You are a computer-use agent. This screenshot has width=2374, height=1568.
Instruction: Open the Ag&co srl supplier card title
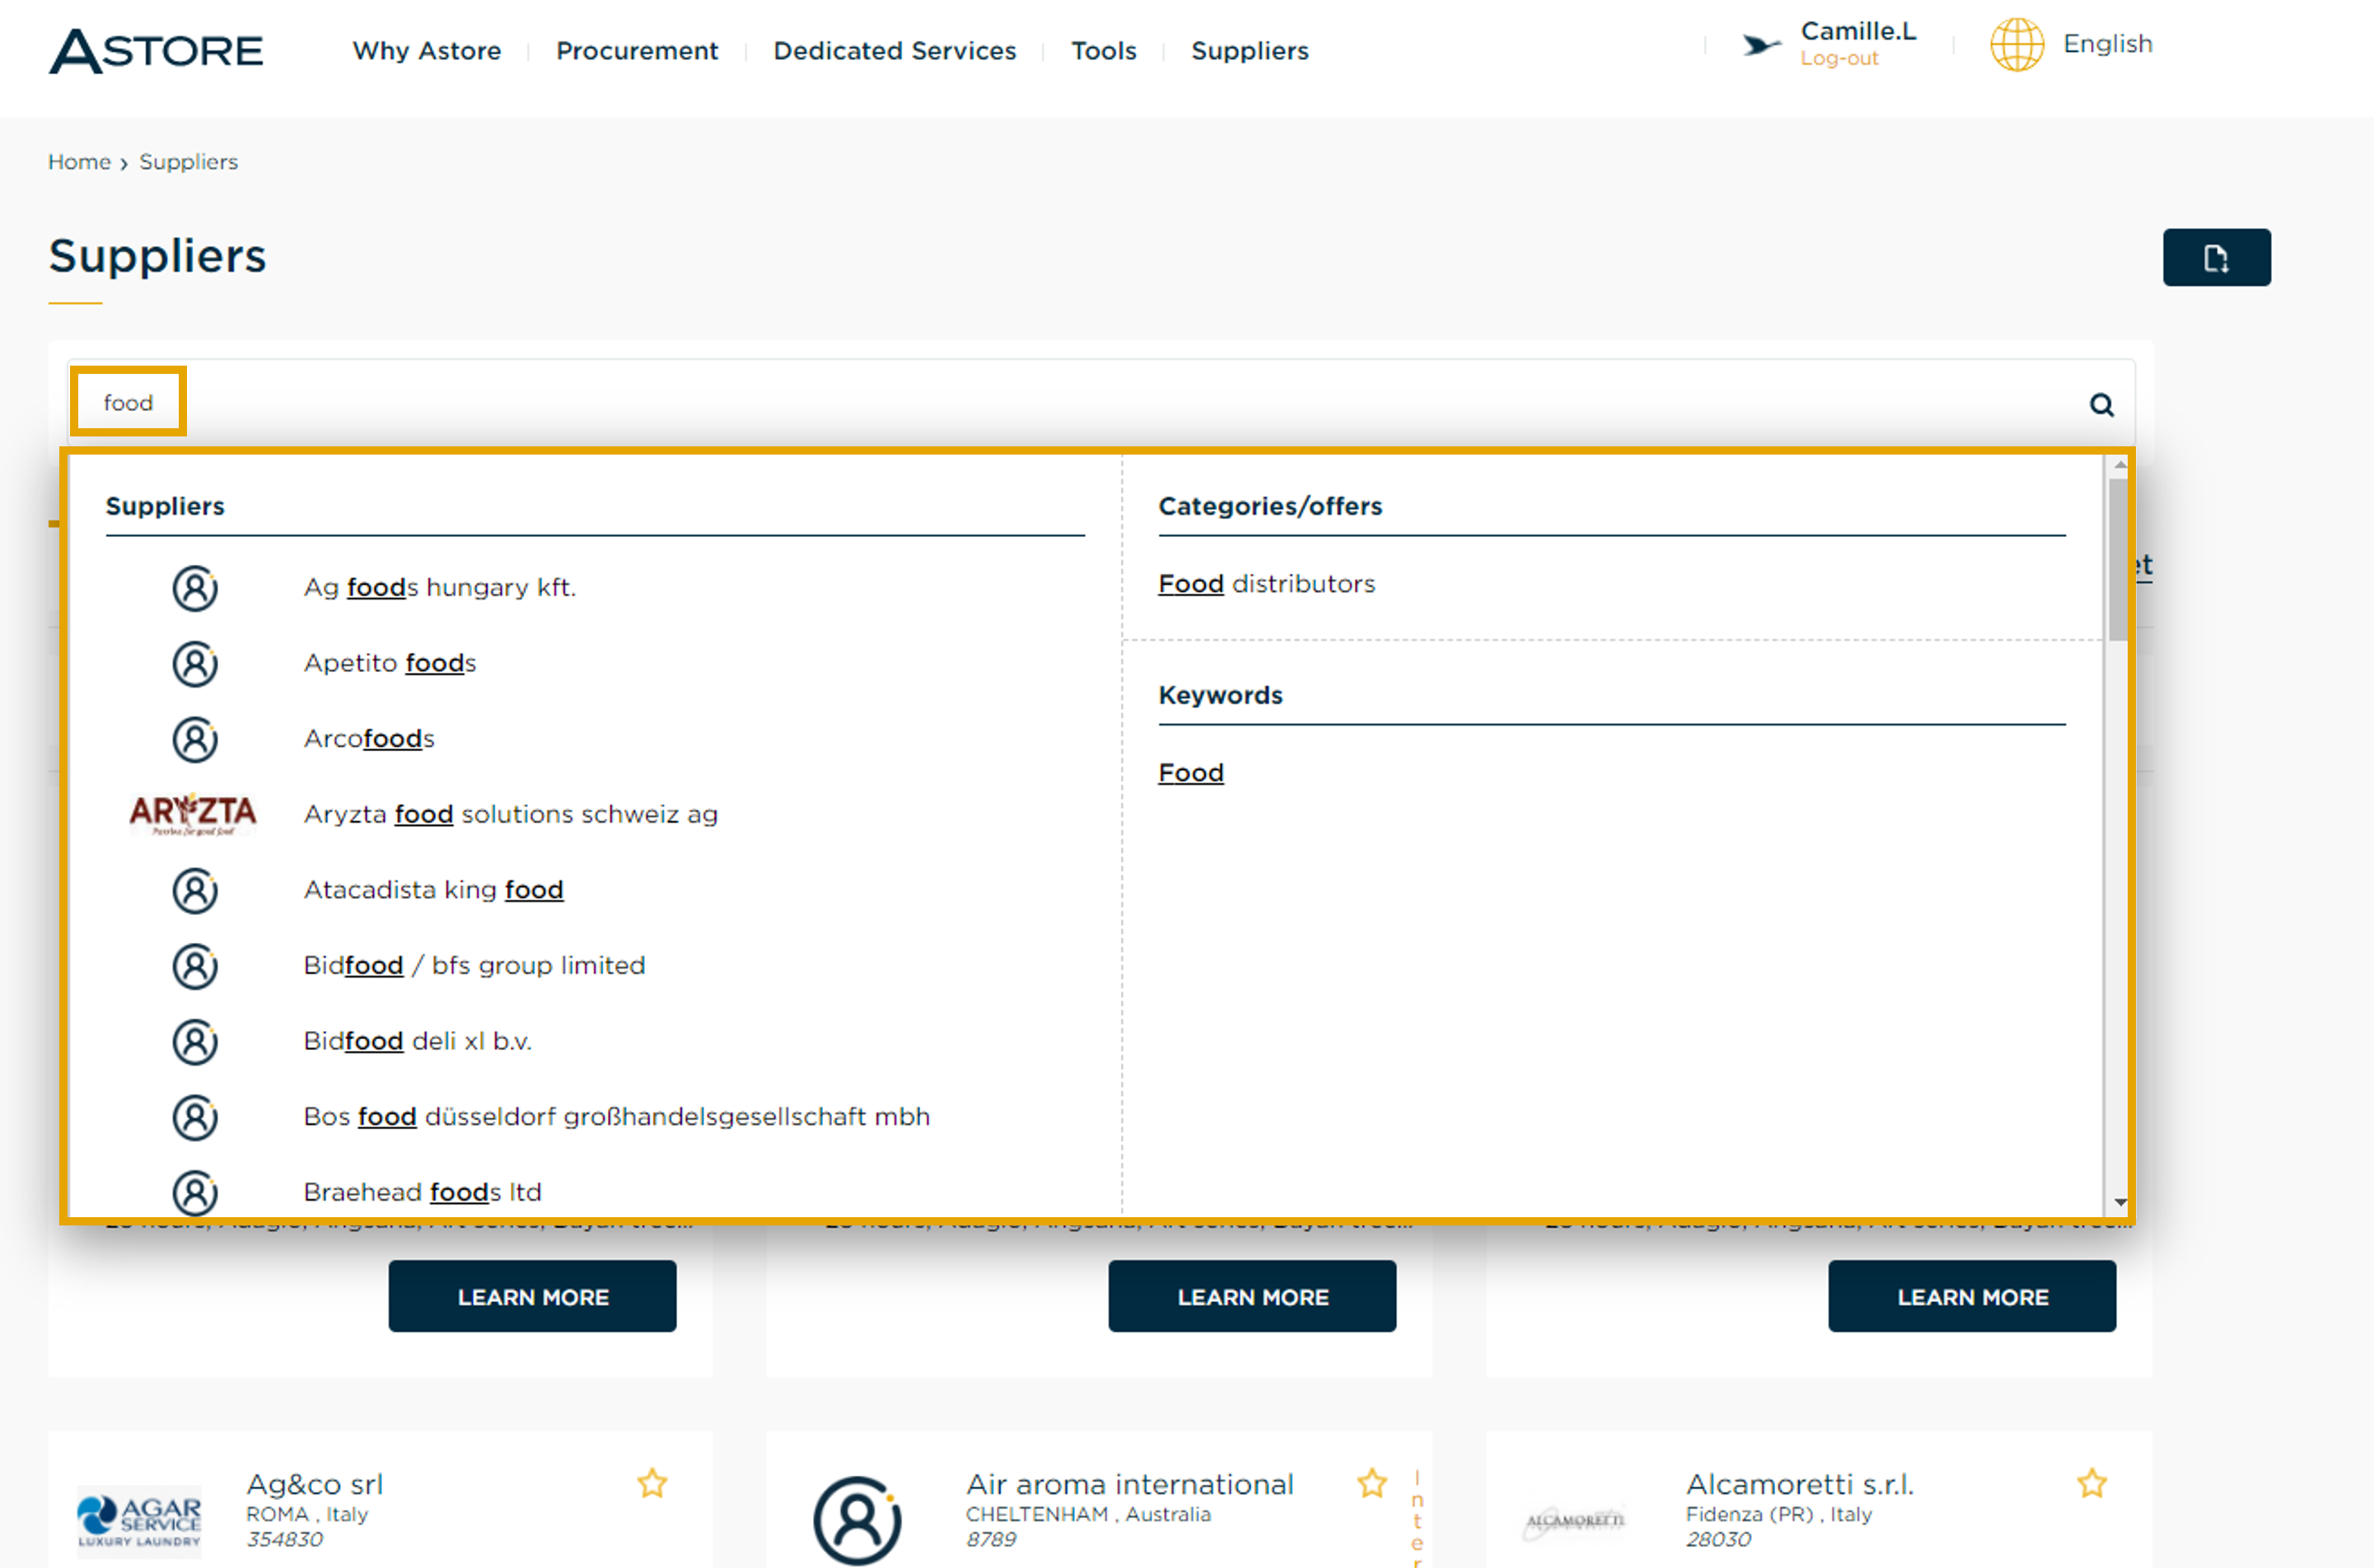[314, 1485]
